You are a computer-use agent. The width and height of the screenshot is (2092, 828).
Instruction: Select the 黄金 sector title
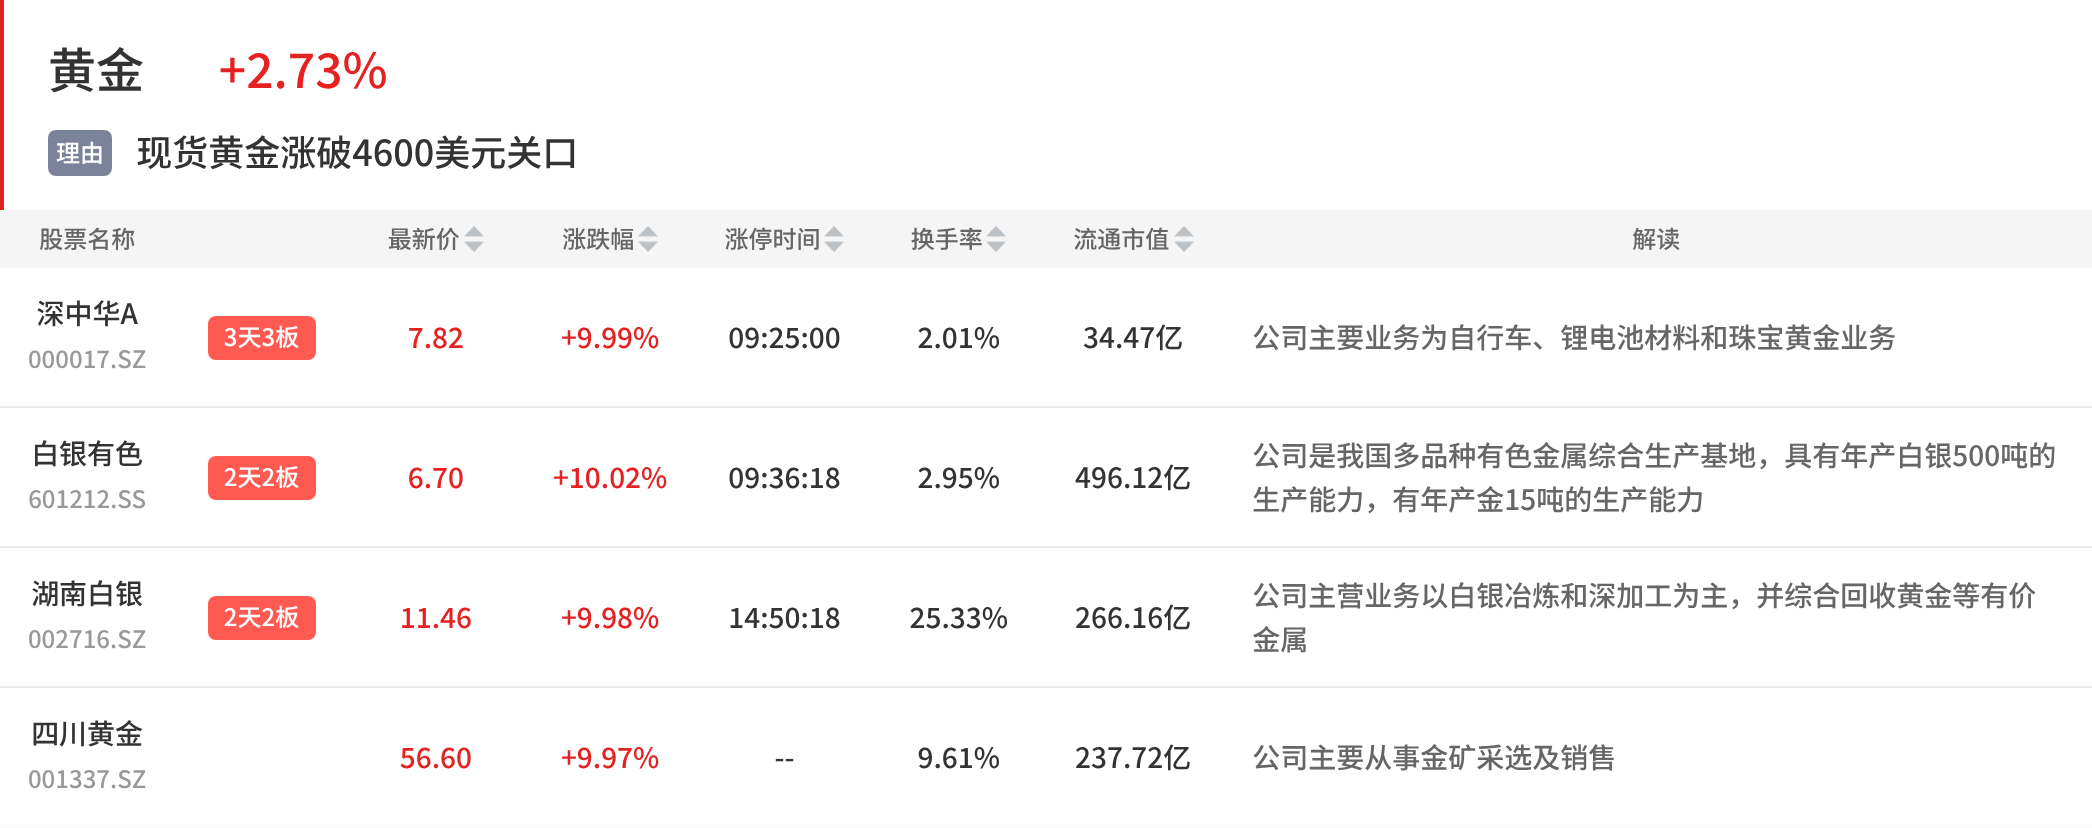[x=96, y=71]
